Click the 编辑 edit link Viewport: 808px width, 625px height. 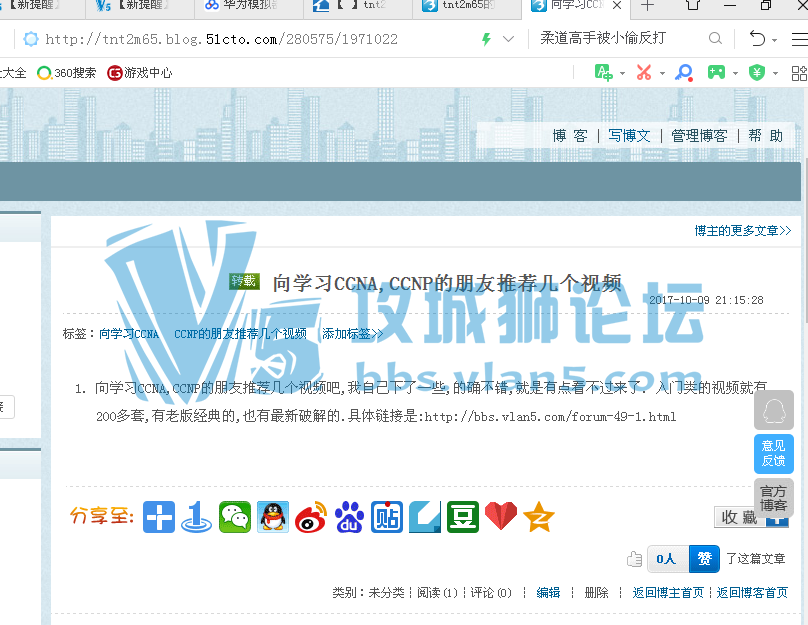(x=548, y=593)
